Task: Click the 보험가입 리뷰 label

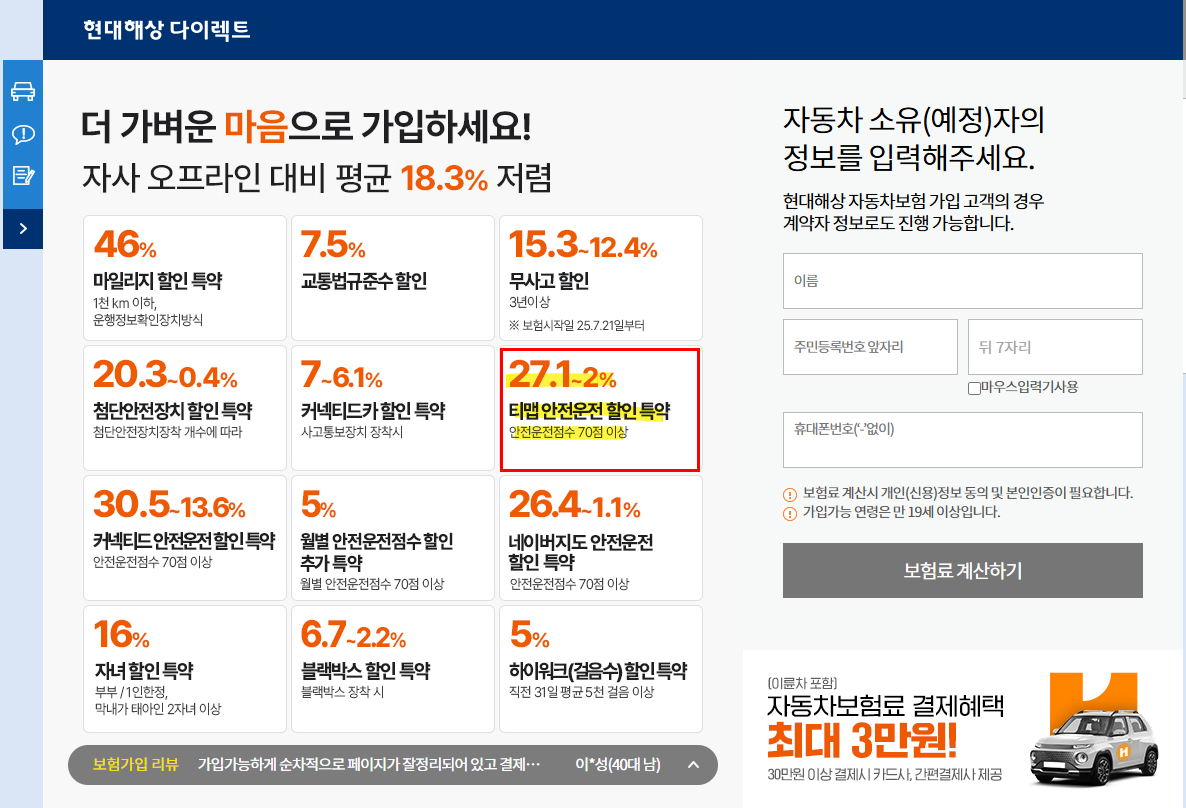Action: 135,764
